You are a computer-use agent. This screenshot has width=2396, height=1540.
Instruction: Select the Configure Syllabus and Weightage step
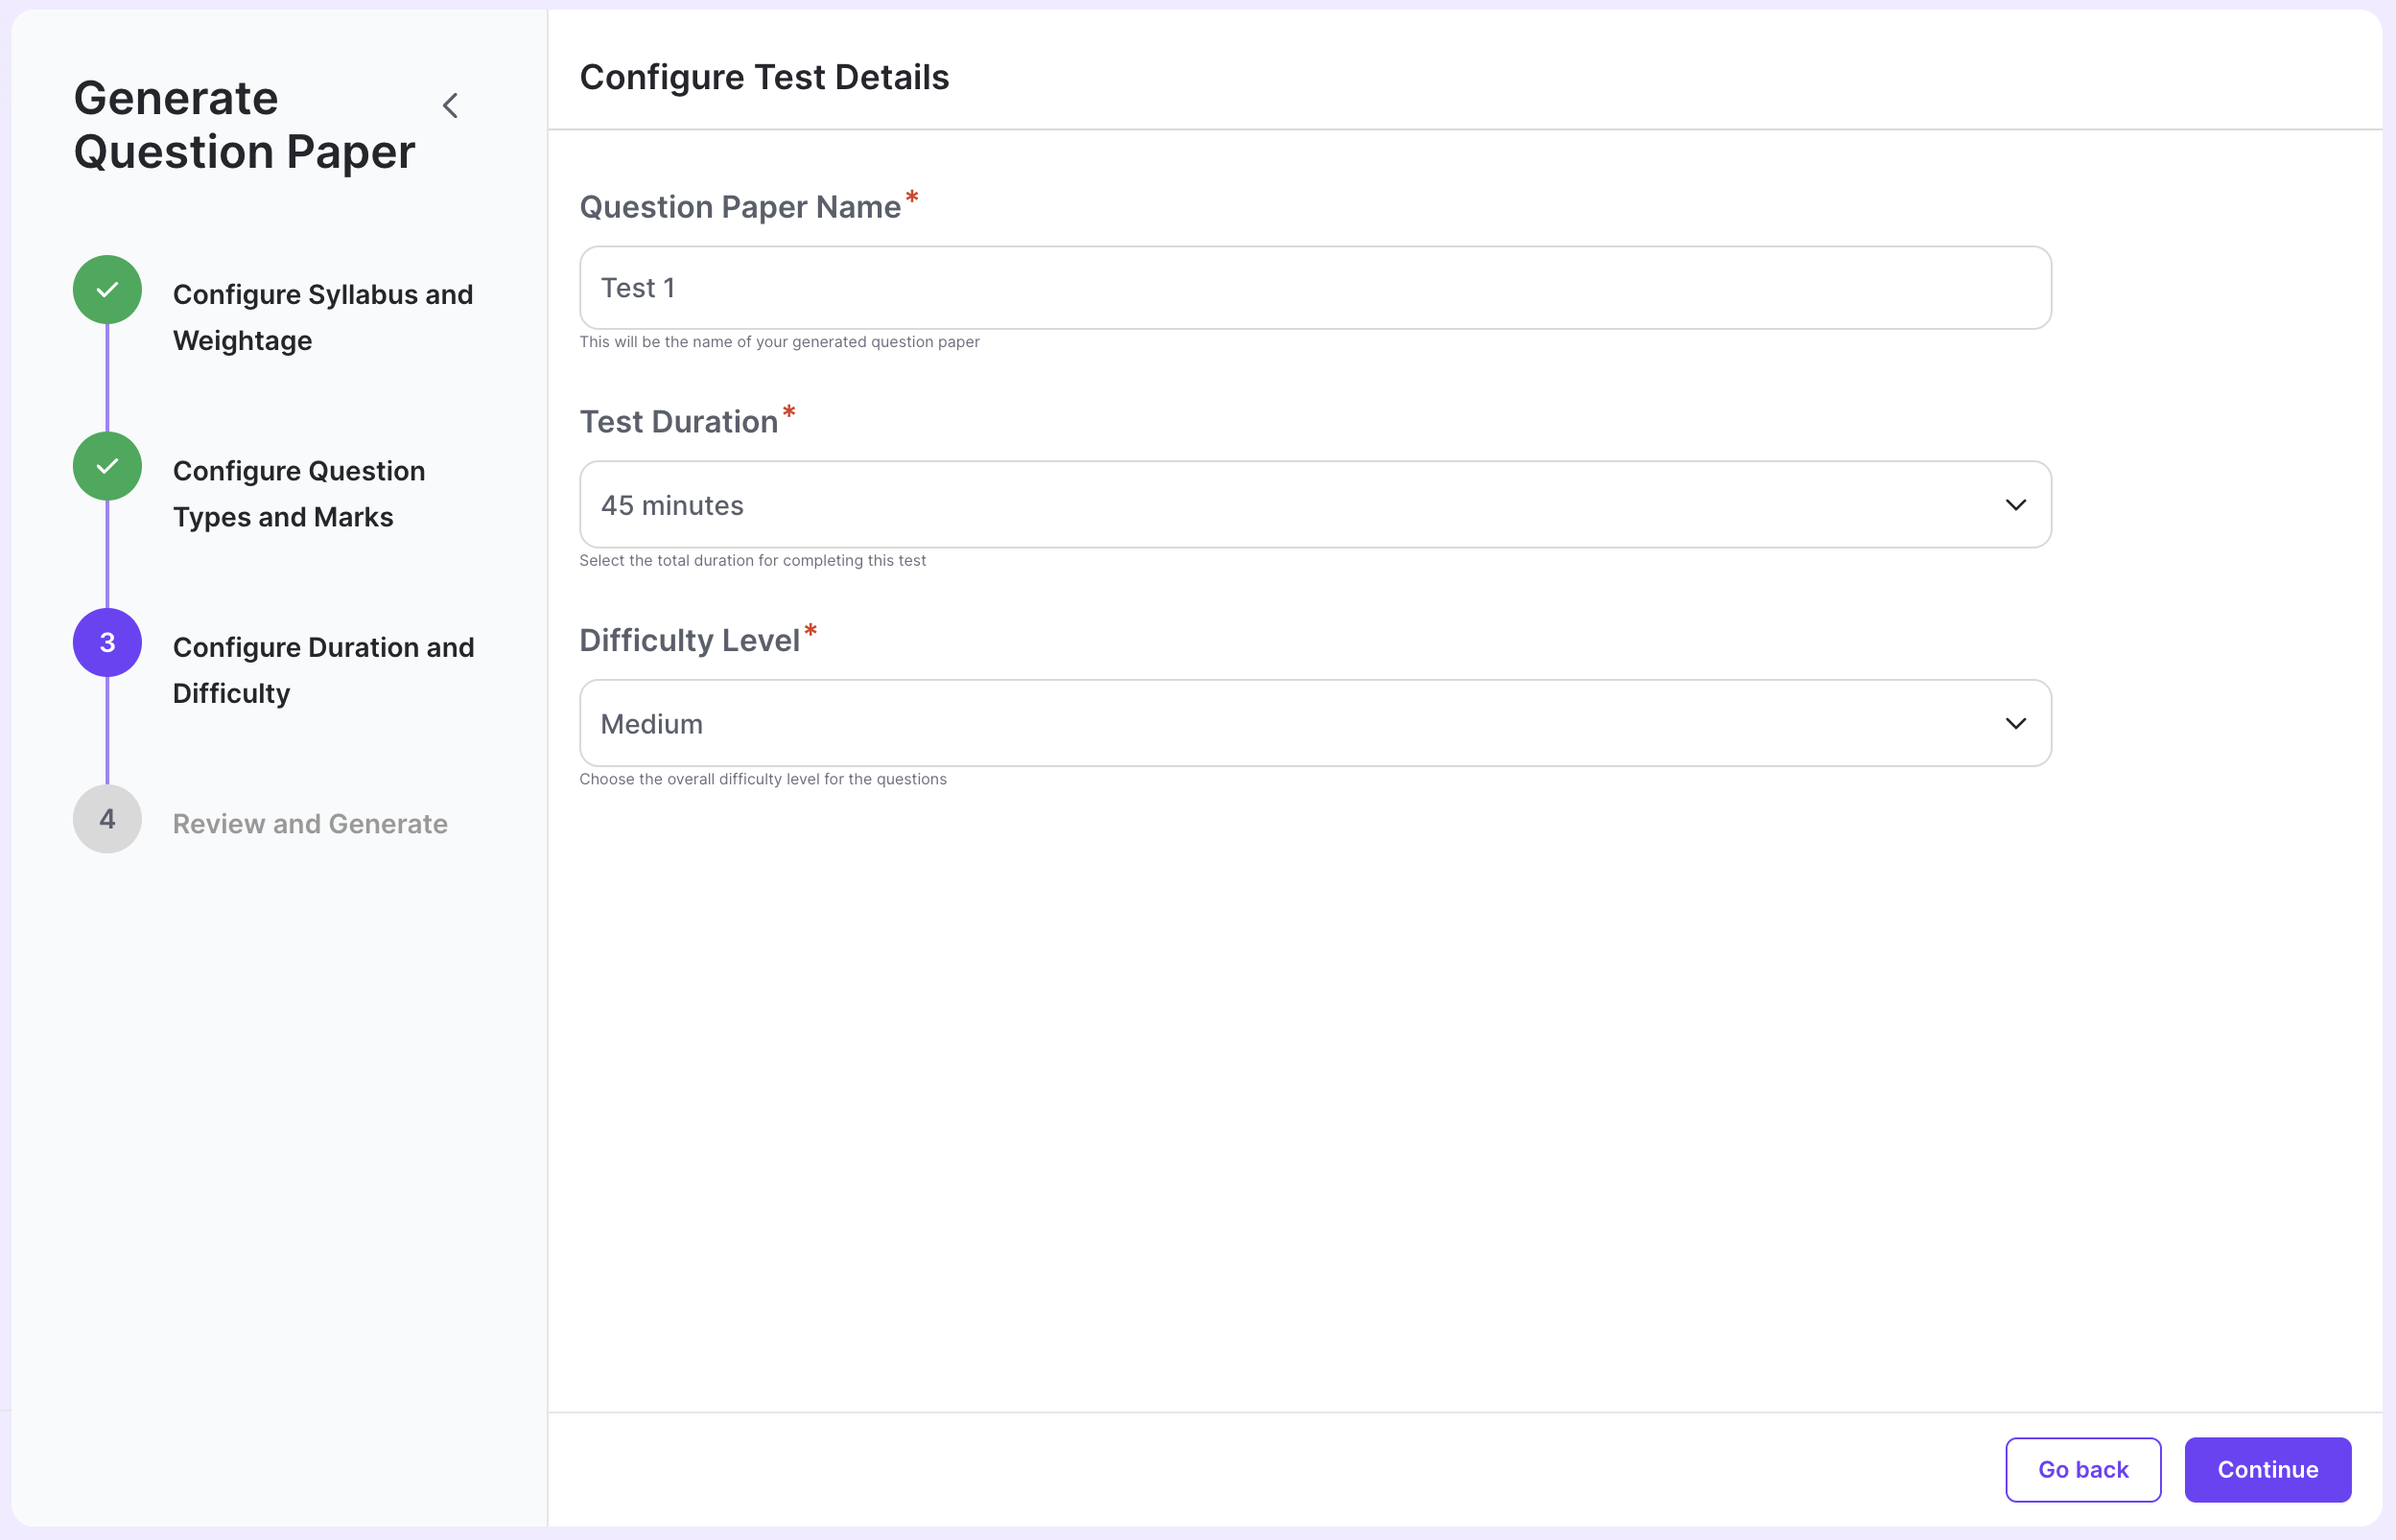[x=323, y=317]
